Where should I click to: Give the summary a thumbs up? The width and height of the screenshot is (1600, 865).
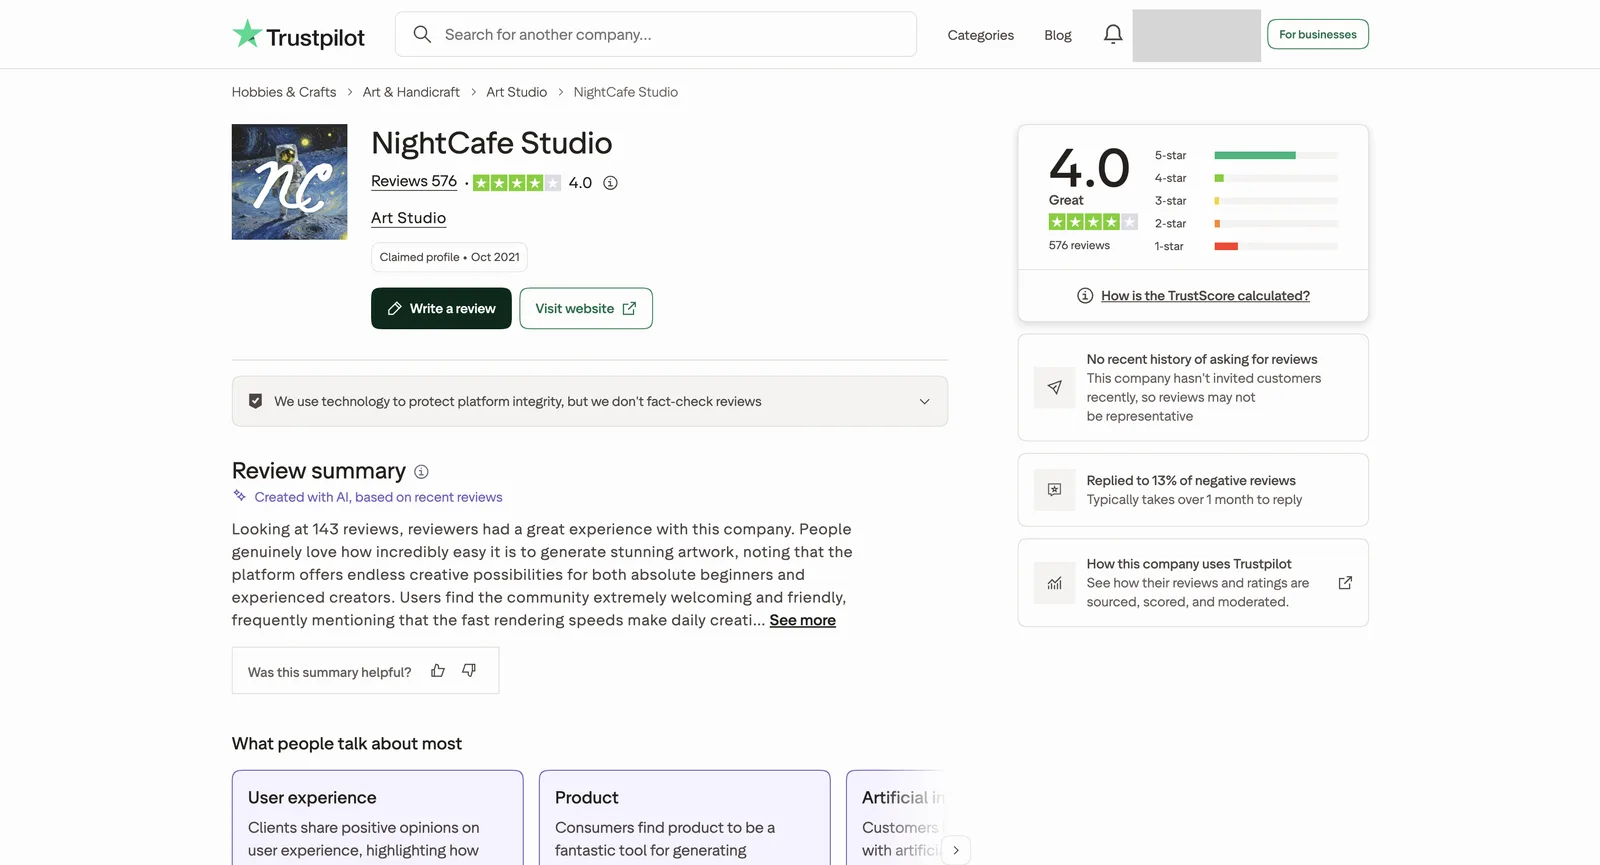click(438, 671)
